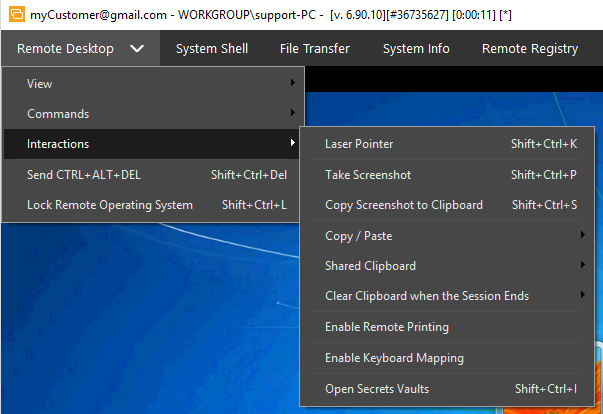Expand the Commands submenu

pyautogui.click(x=150, y=114)
